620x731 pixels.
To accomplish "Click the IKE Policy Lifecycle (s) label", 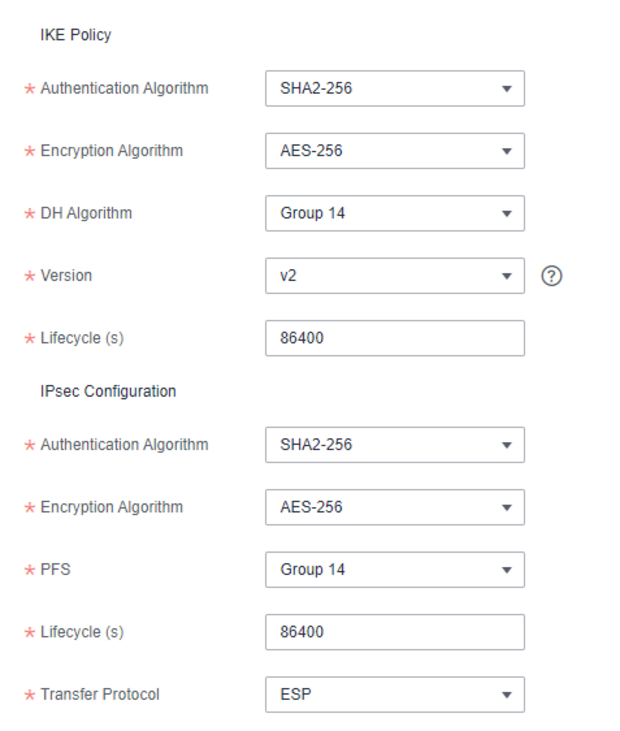I will [82, 338].
